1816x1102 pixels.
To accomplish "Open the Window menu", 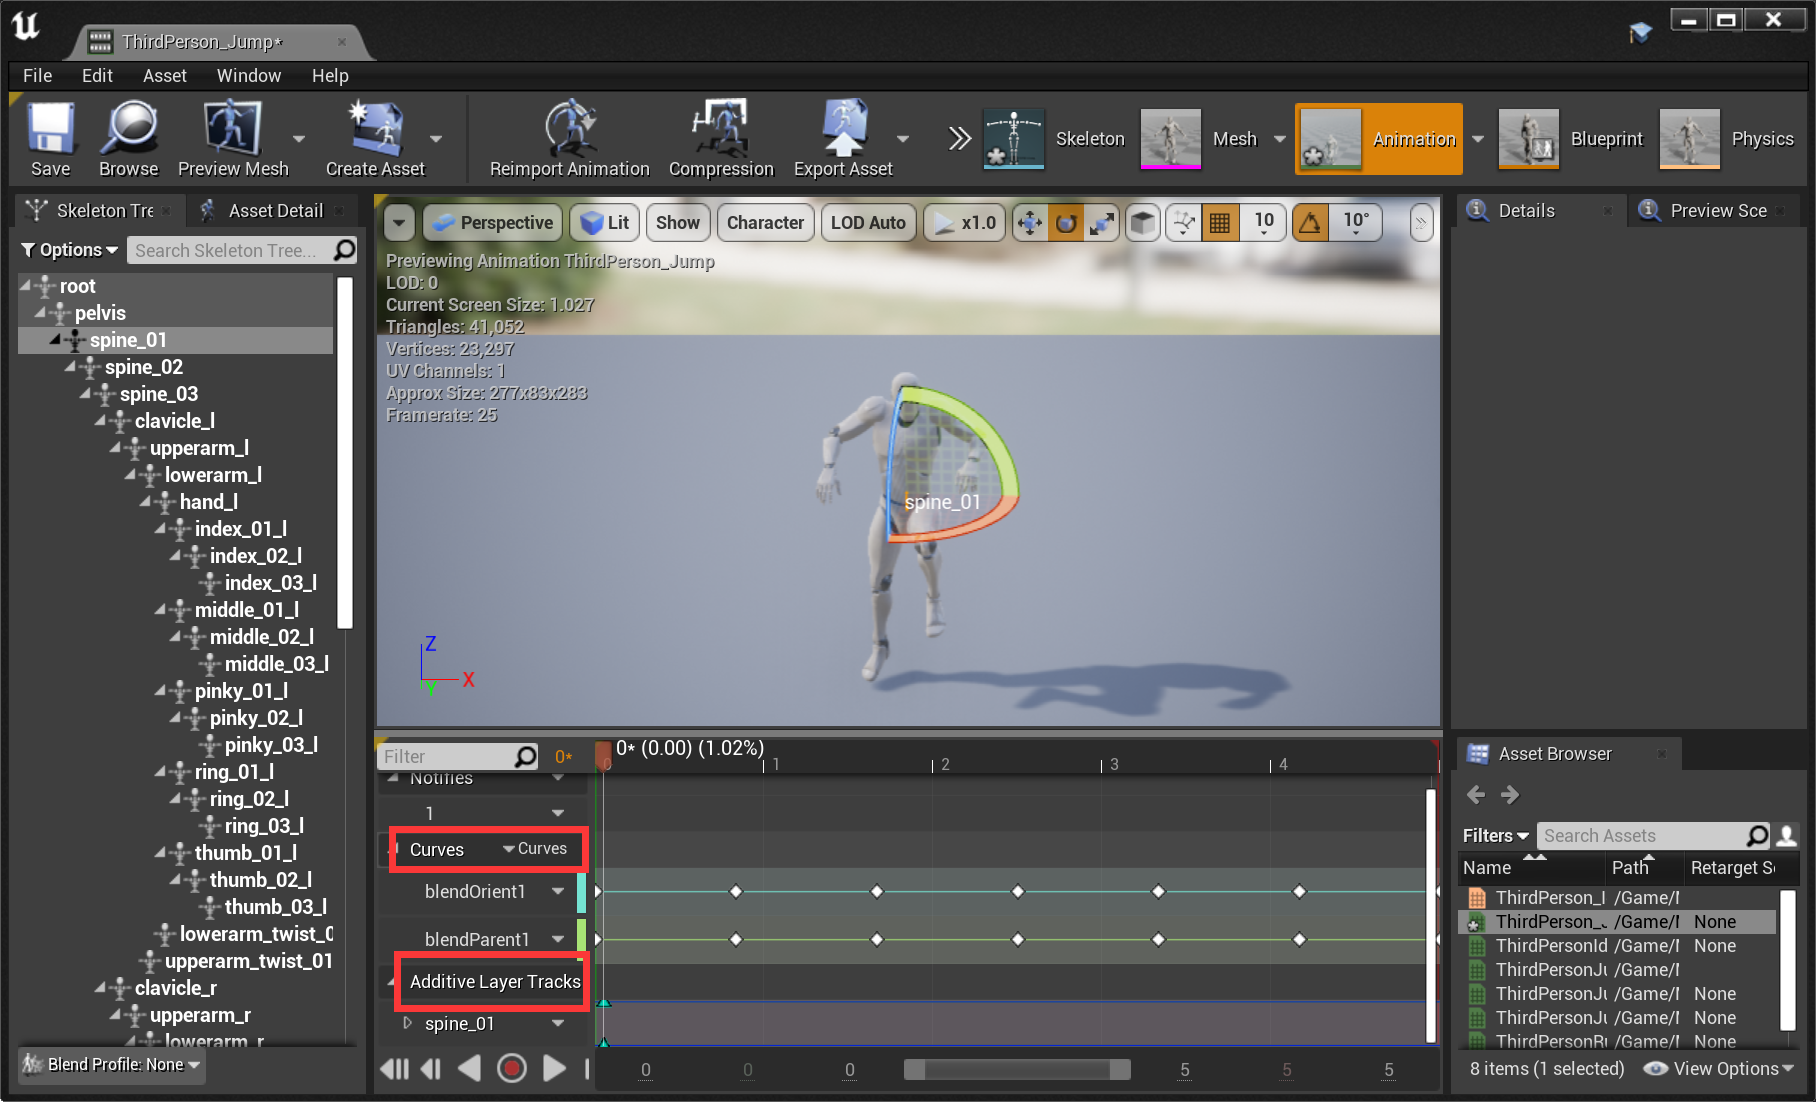I will [249, 76].
